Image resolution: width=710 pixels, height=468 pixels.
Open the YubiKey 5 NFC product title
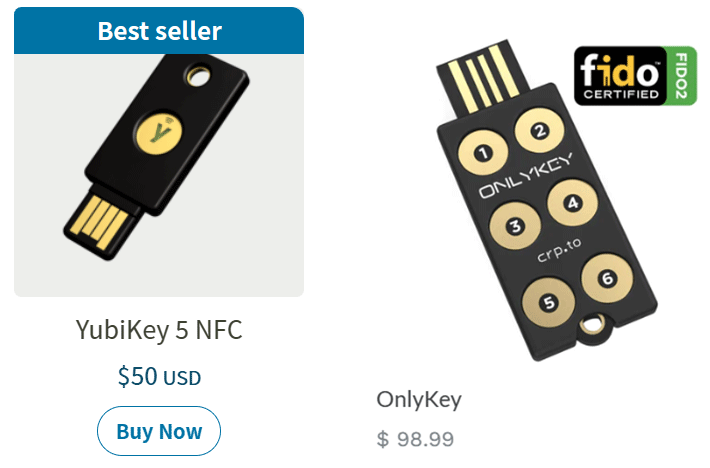pyautogui.click(x=159, y=330)
